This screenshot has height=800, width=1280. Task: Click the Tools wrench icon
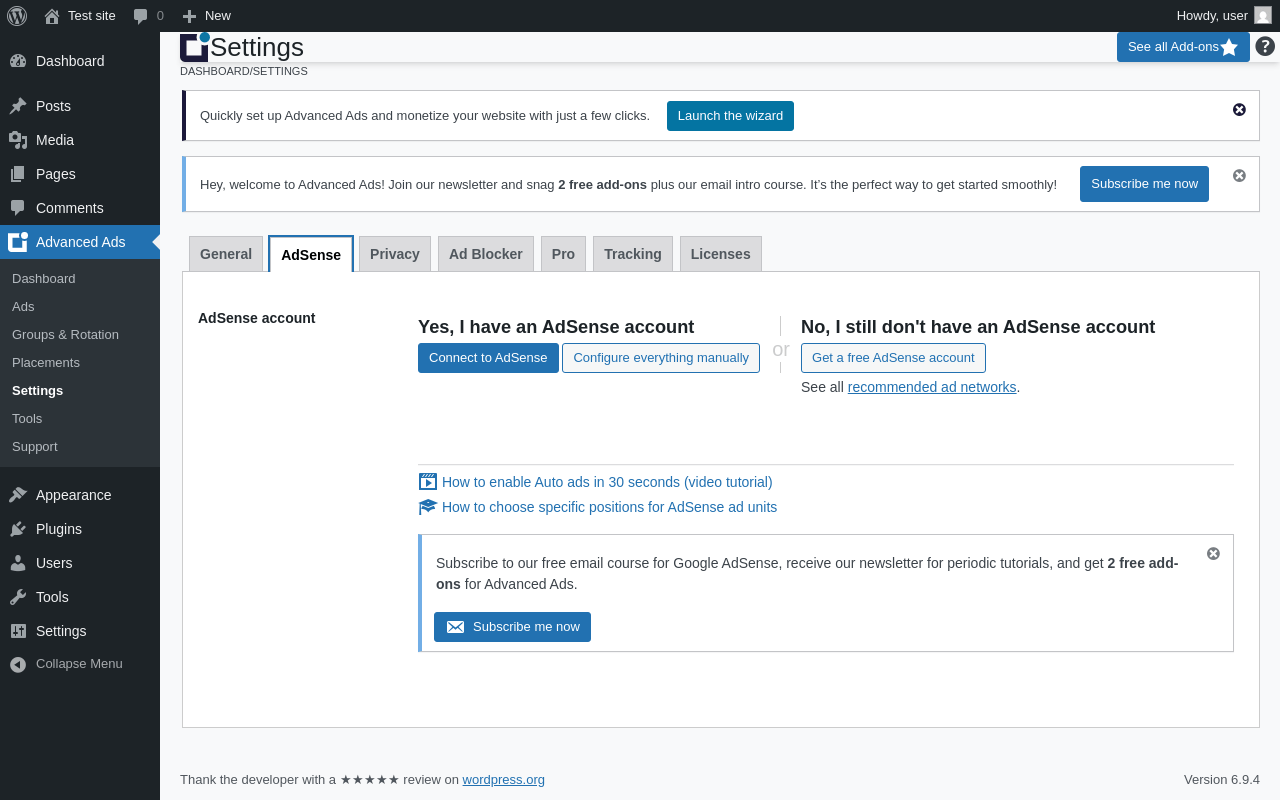point(18,597)
